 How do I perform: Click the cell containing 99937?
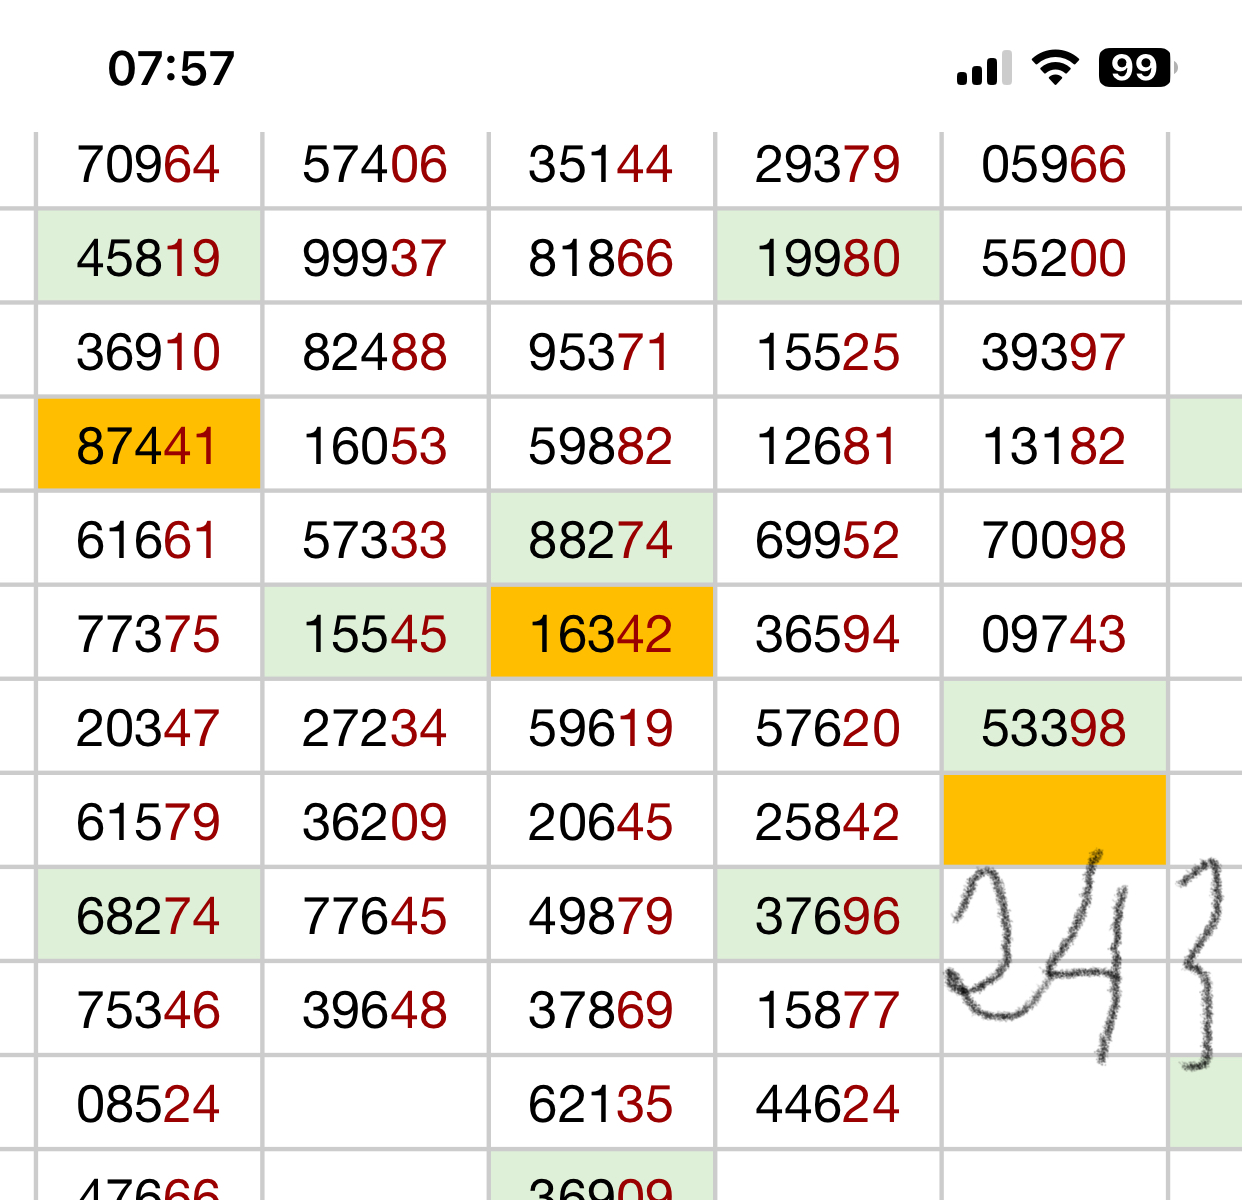coord(375,258)
